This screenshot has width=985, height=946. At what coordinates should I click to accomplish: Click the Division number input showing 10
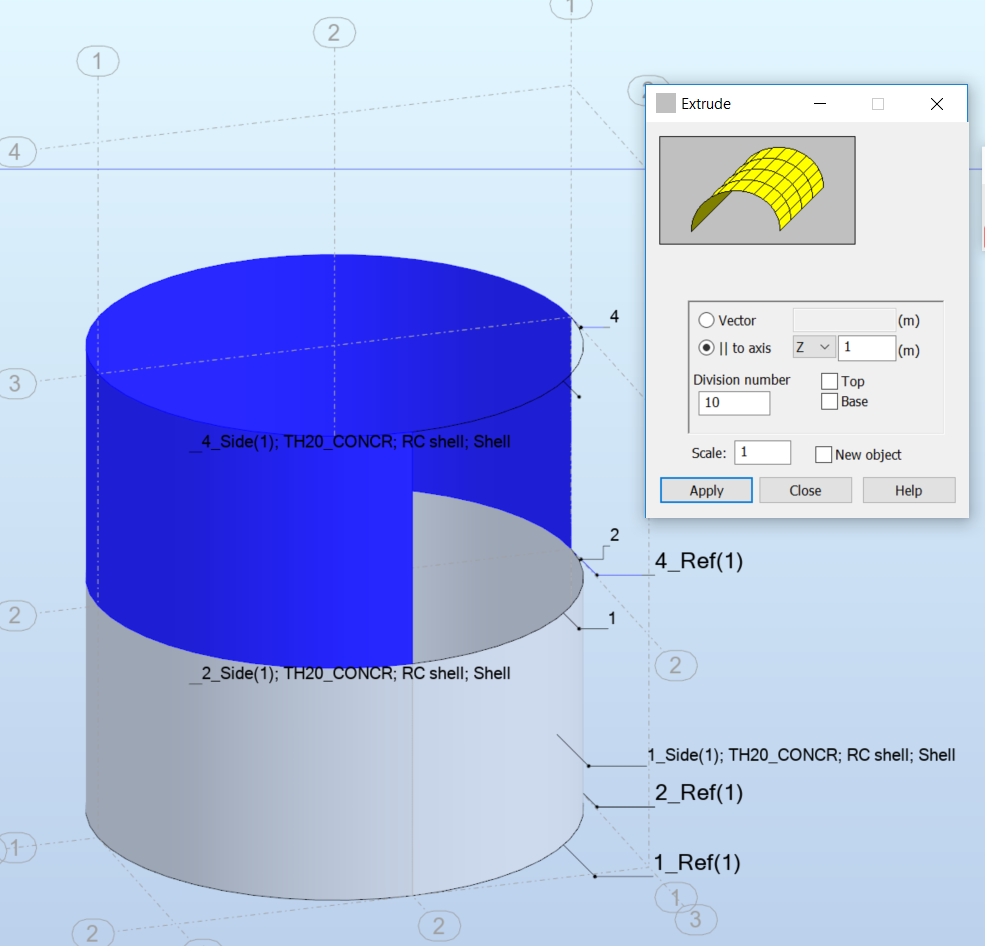pos(733,403)
